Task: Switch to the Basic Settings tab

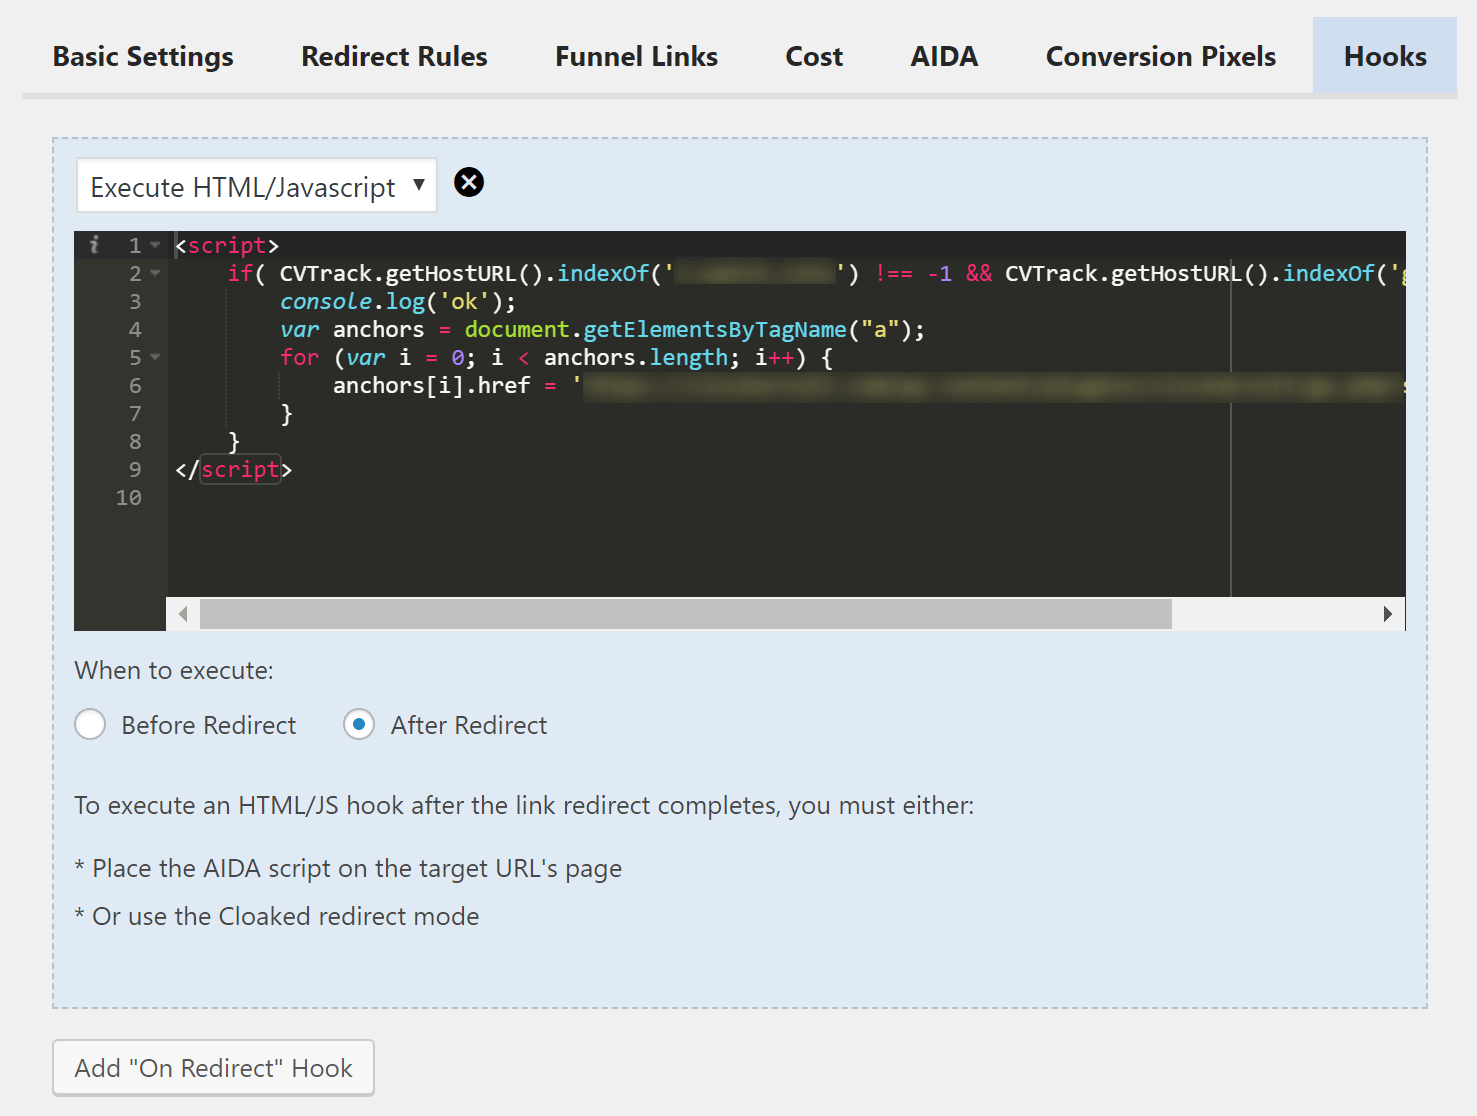Action: [x=143, y=57]
